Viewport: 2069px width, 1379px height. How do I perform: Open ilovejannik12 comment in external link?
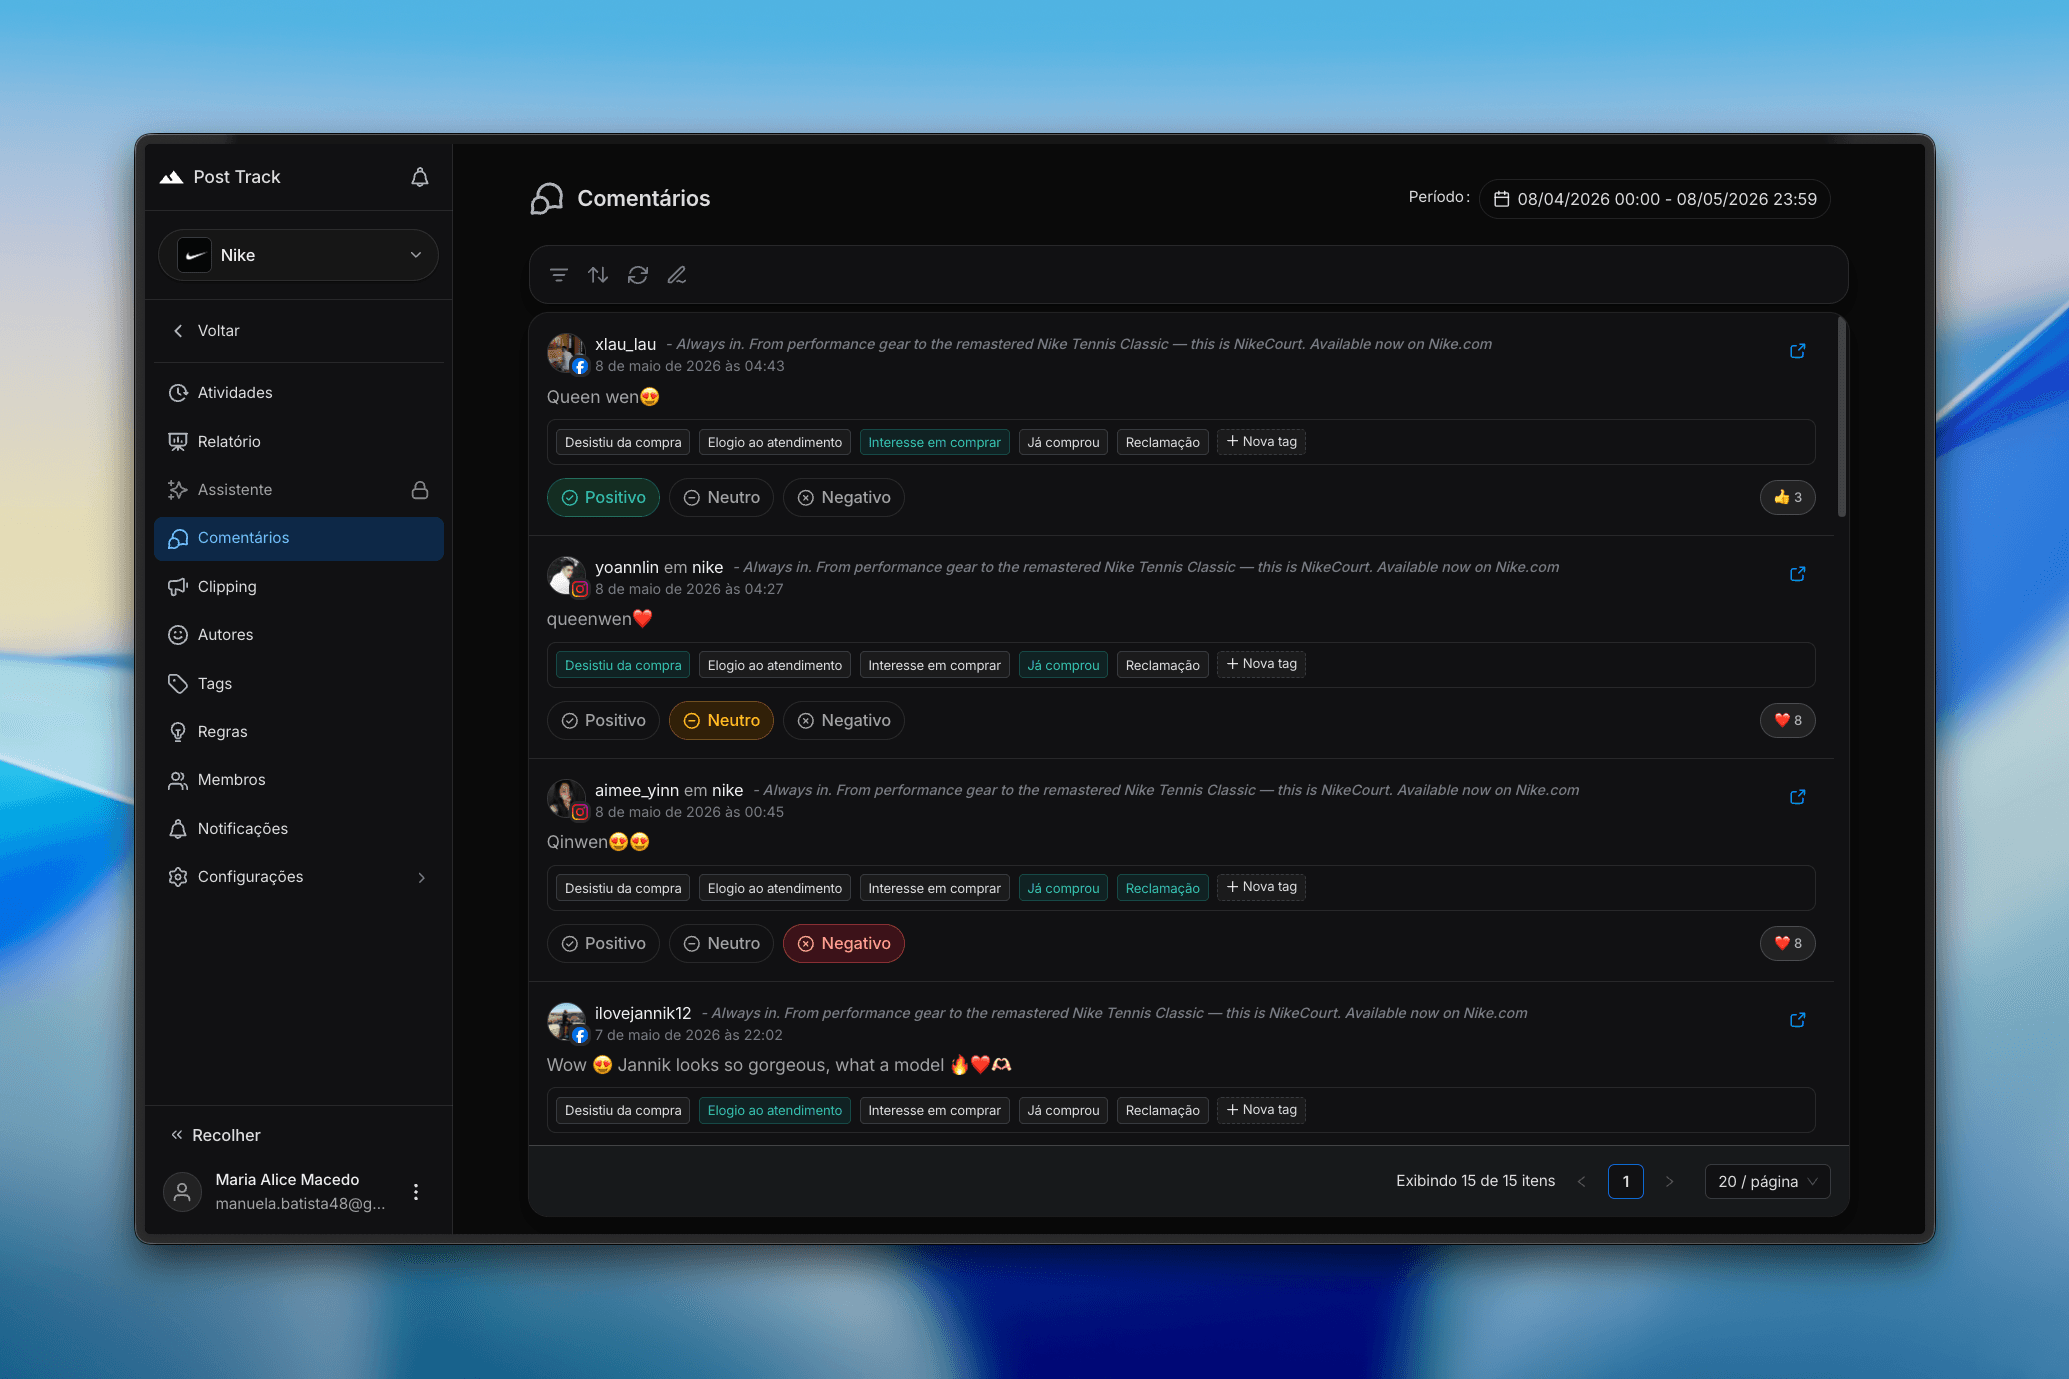click(x=1797, y=1020)
